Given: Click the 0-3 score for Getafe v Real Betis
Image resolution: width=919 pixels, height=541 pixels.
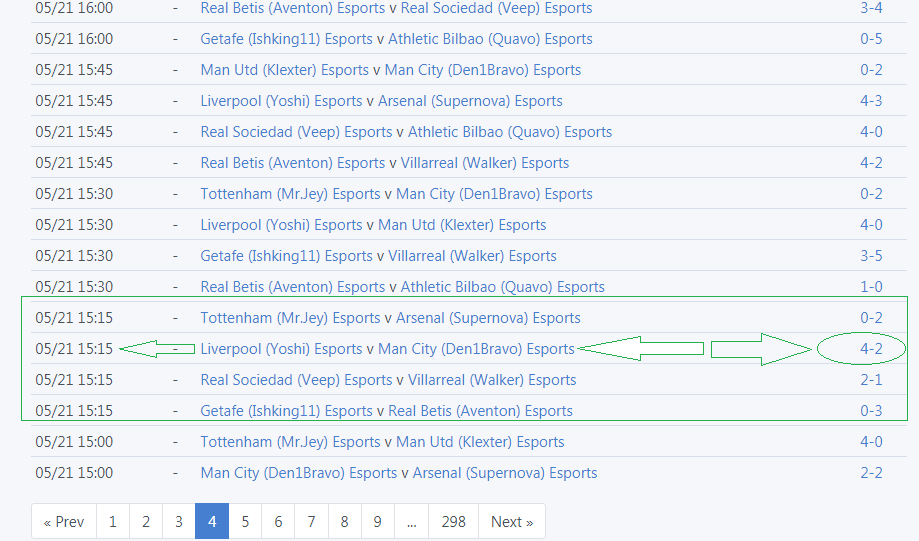Looking at the screenshot, I should 871,411.
